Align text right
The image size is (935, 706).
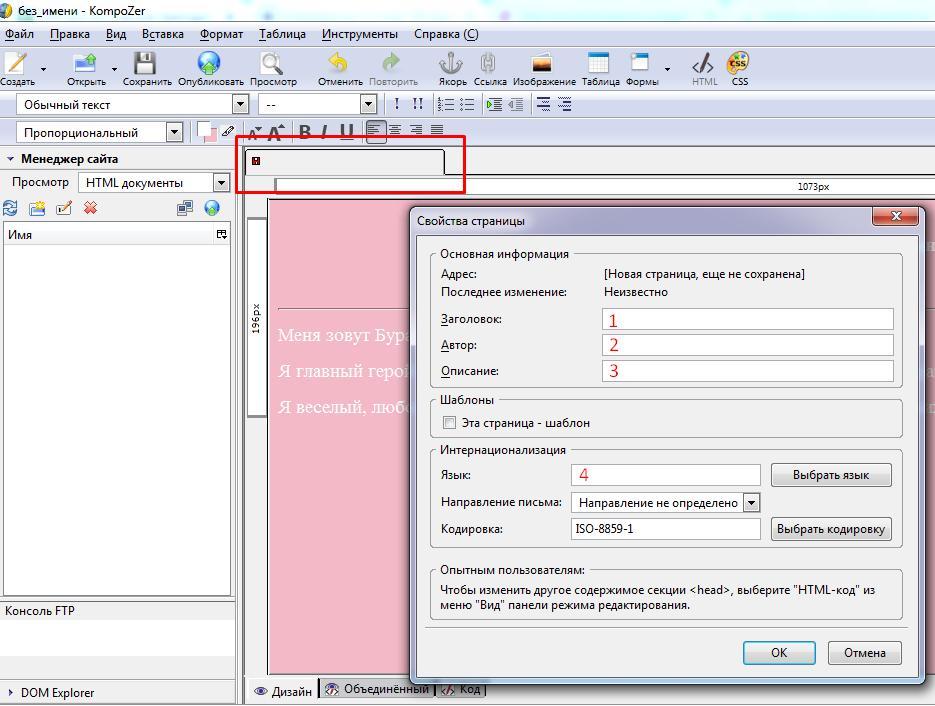coord(416,130)
